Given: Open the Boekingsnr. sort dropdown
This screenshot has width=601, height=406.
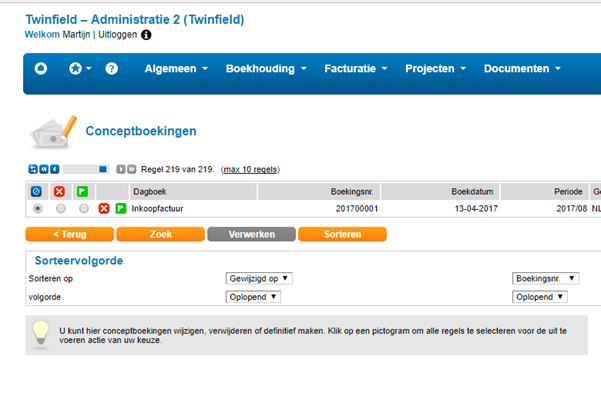Looking at the screenshot, I should [x=545, y=278].
